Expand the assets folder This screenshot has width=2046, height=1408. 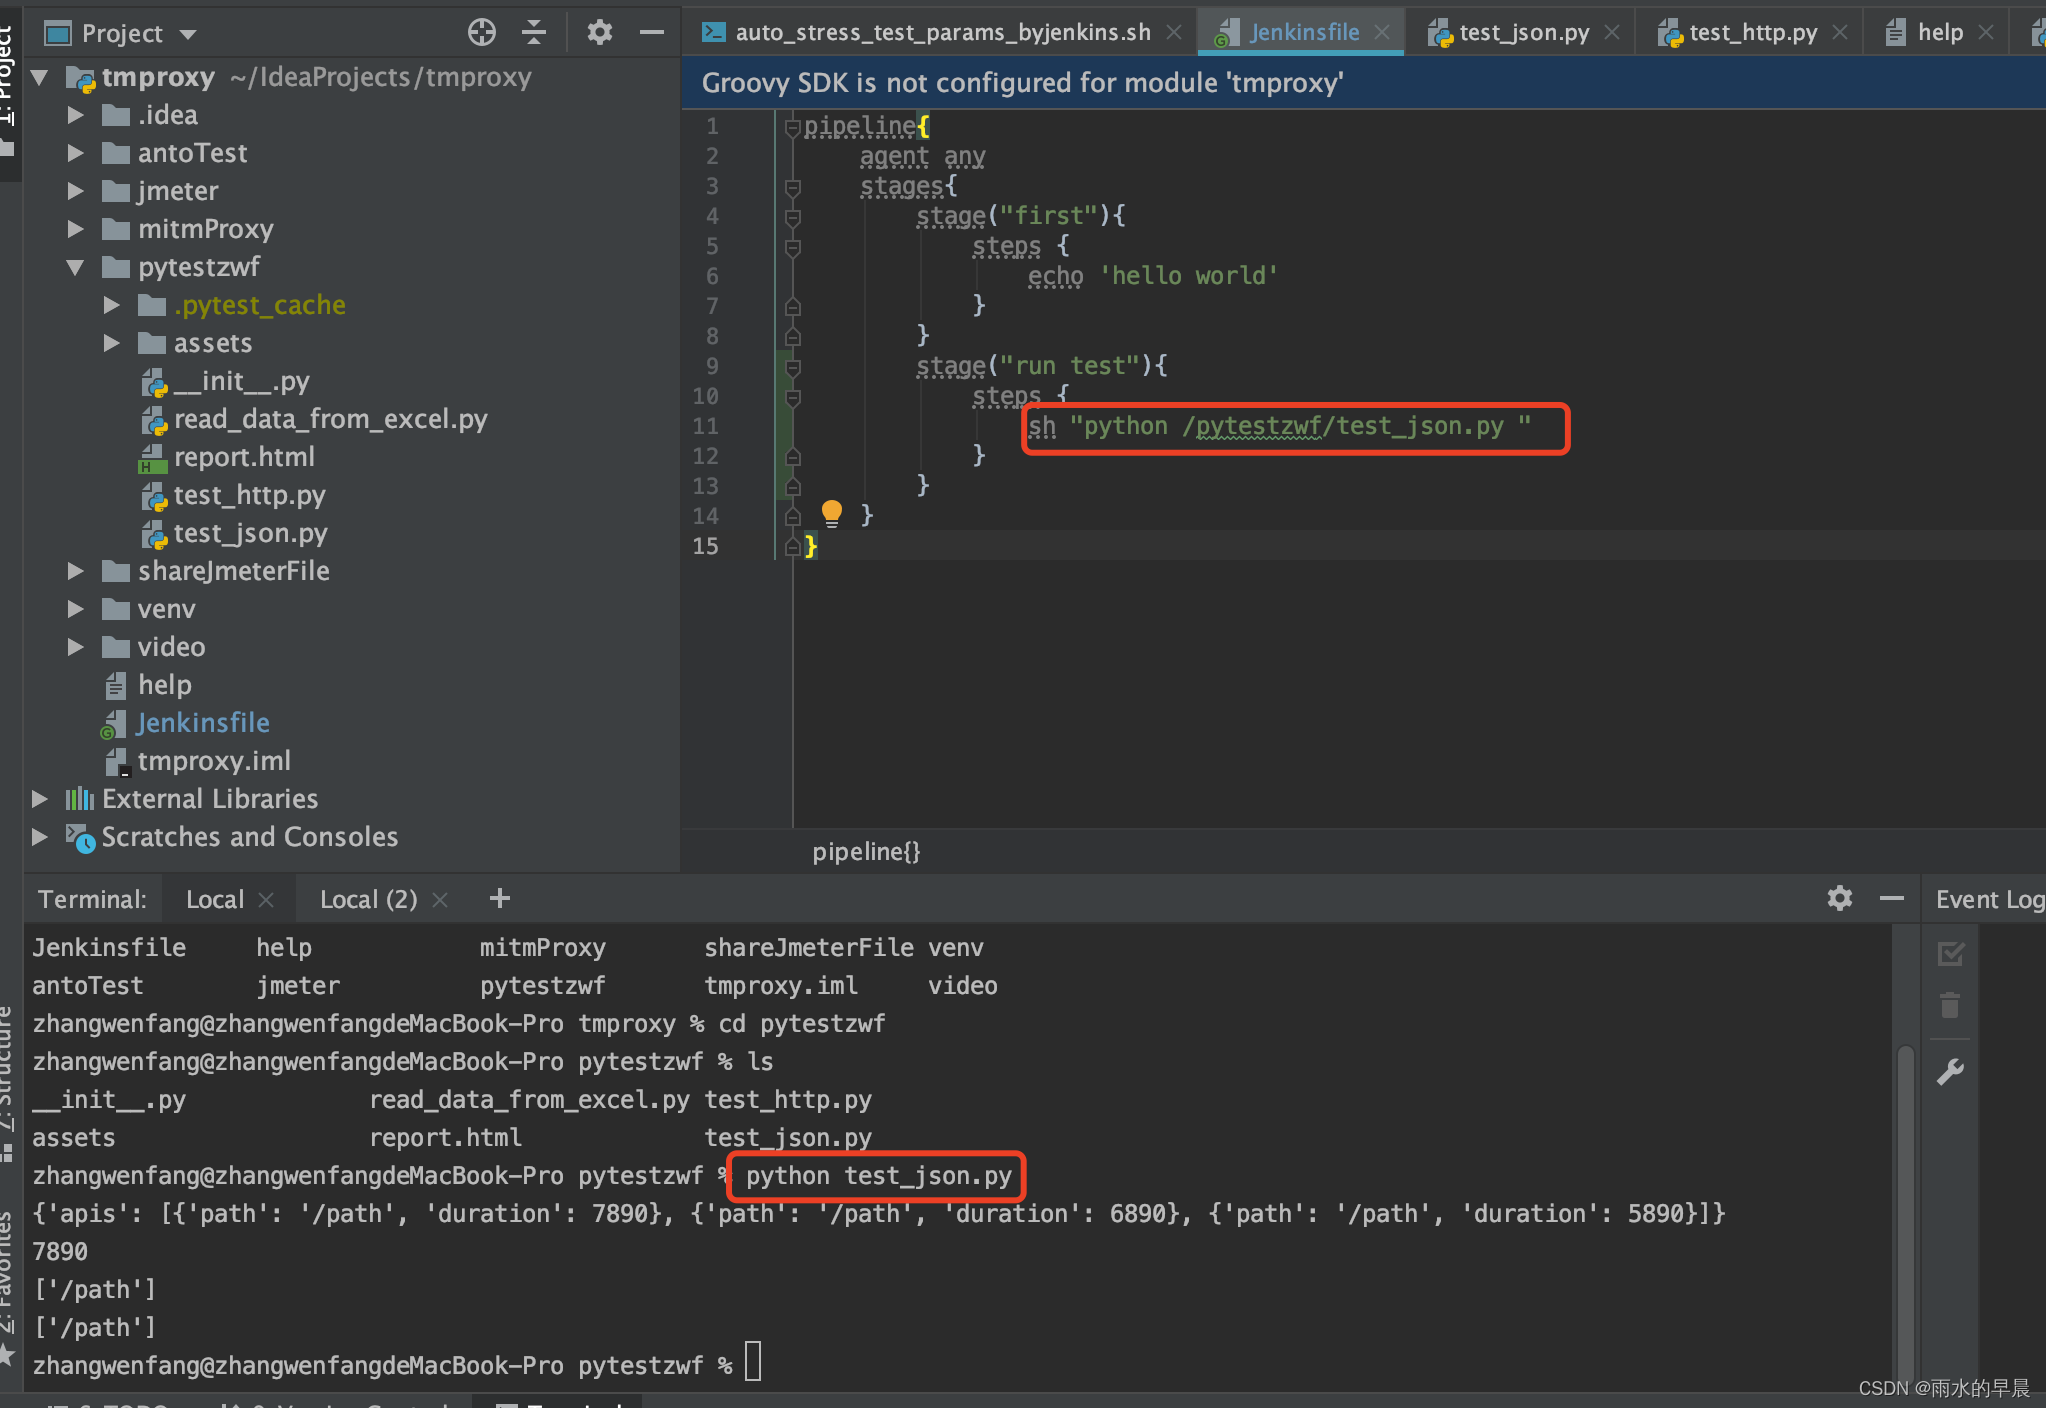(x=112, y=343)
